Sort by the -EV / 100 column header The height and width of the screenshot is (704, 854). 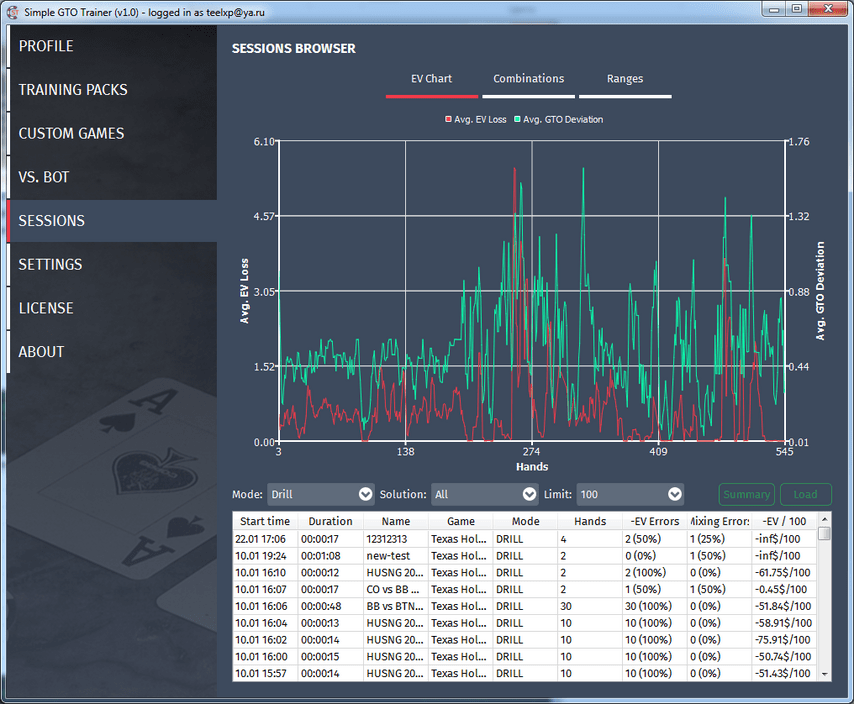[784, 521]
